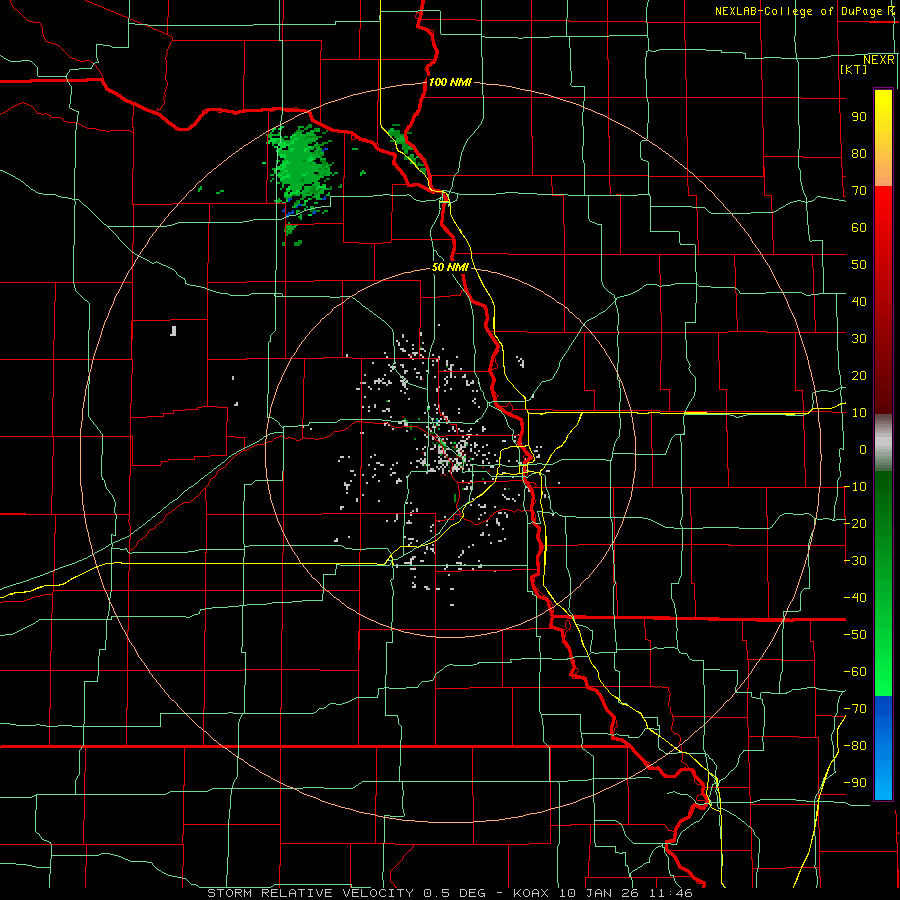Click the 50 NMI range ring label

coord(450,267)
